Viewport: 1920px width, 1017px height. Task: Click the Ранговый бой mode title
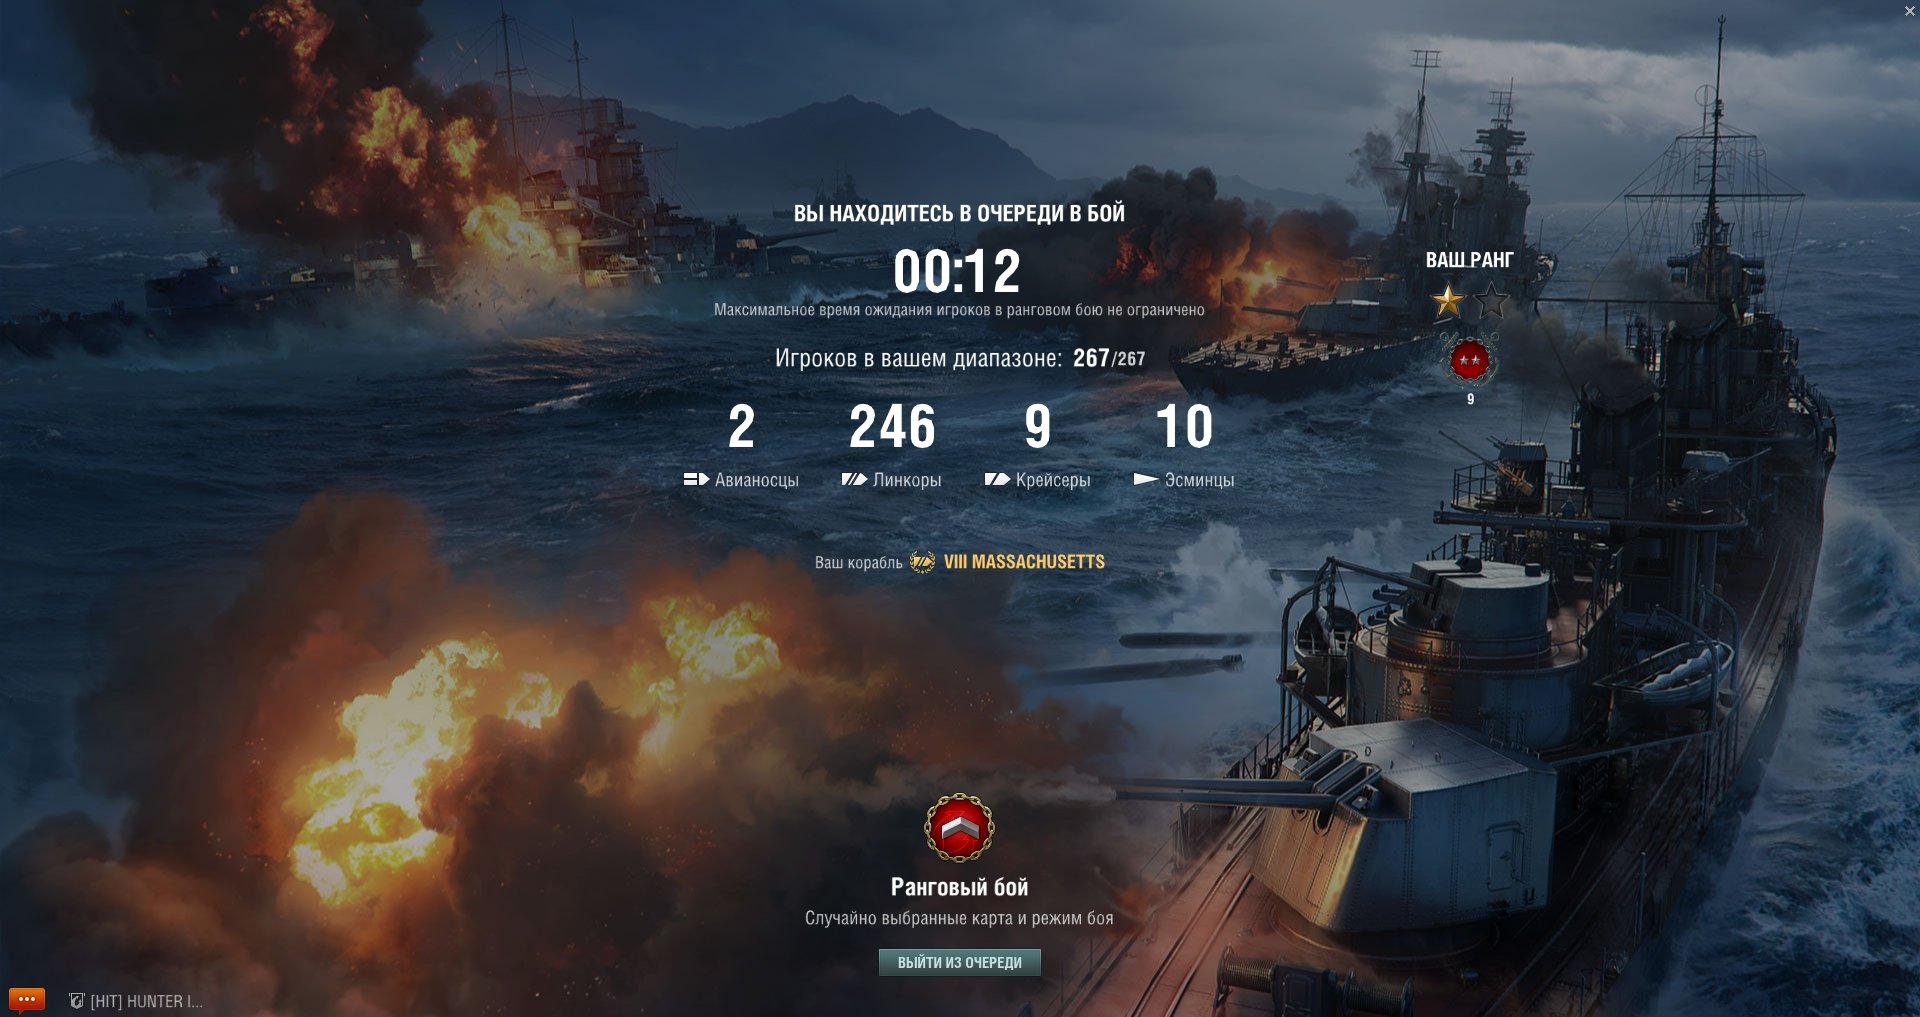959,887
